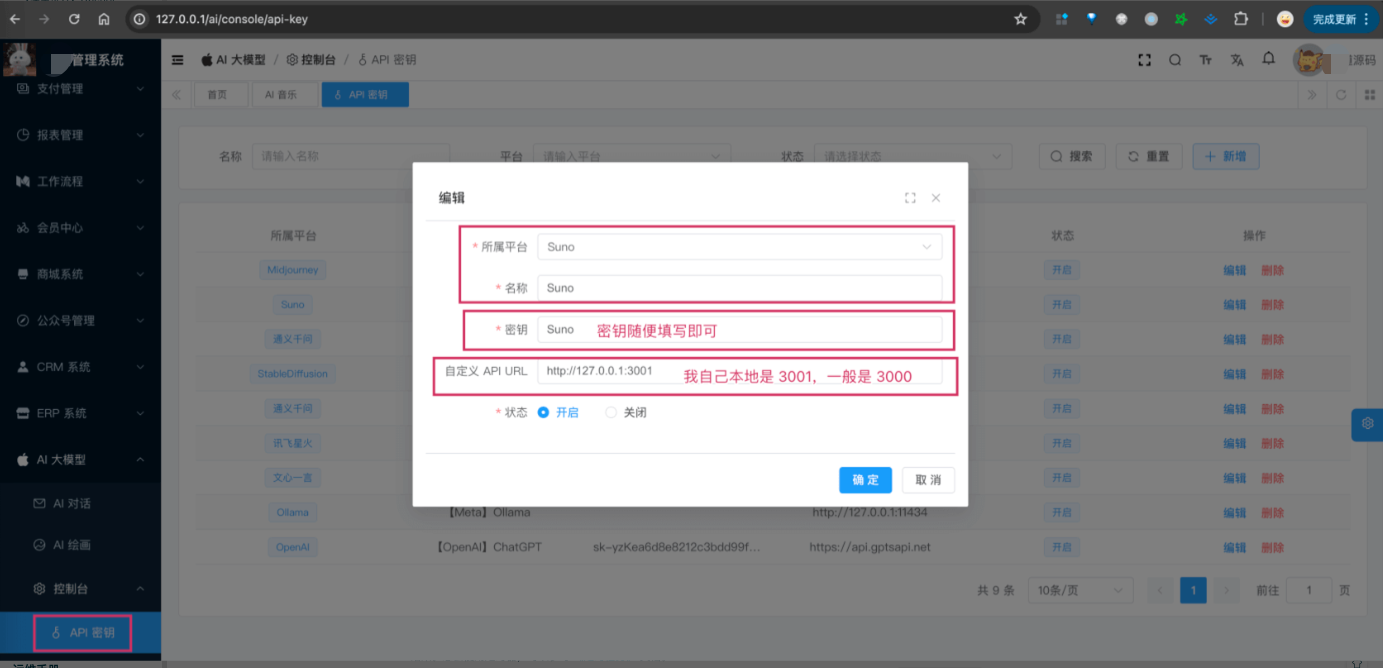This screenshot has width=1383, height=668.
Task: Click the 搜索 search button
Action: 1072,156
